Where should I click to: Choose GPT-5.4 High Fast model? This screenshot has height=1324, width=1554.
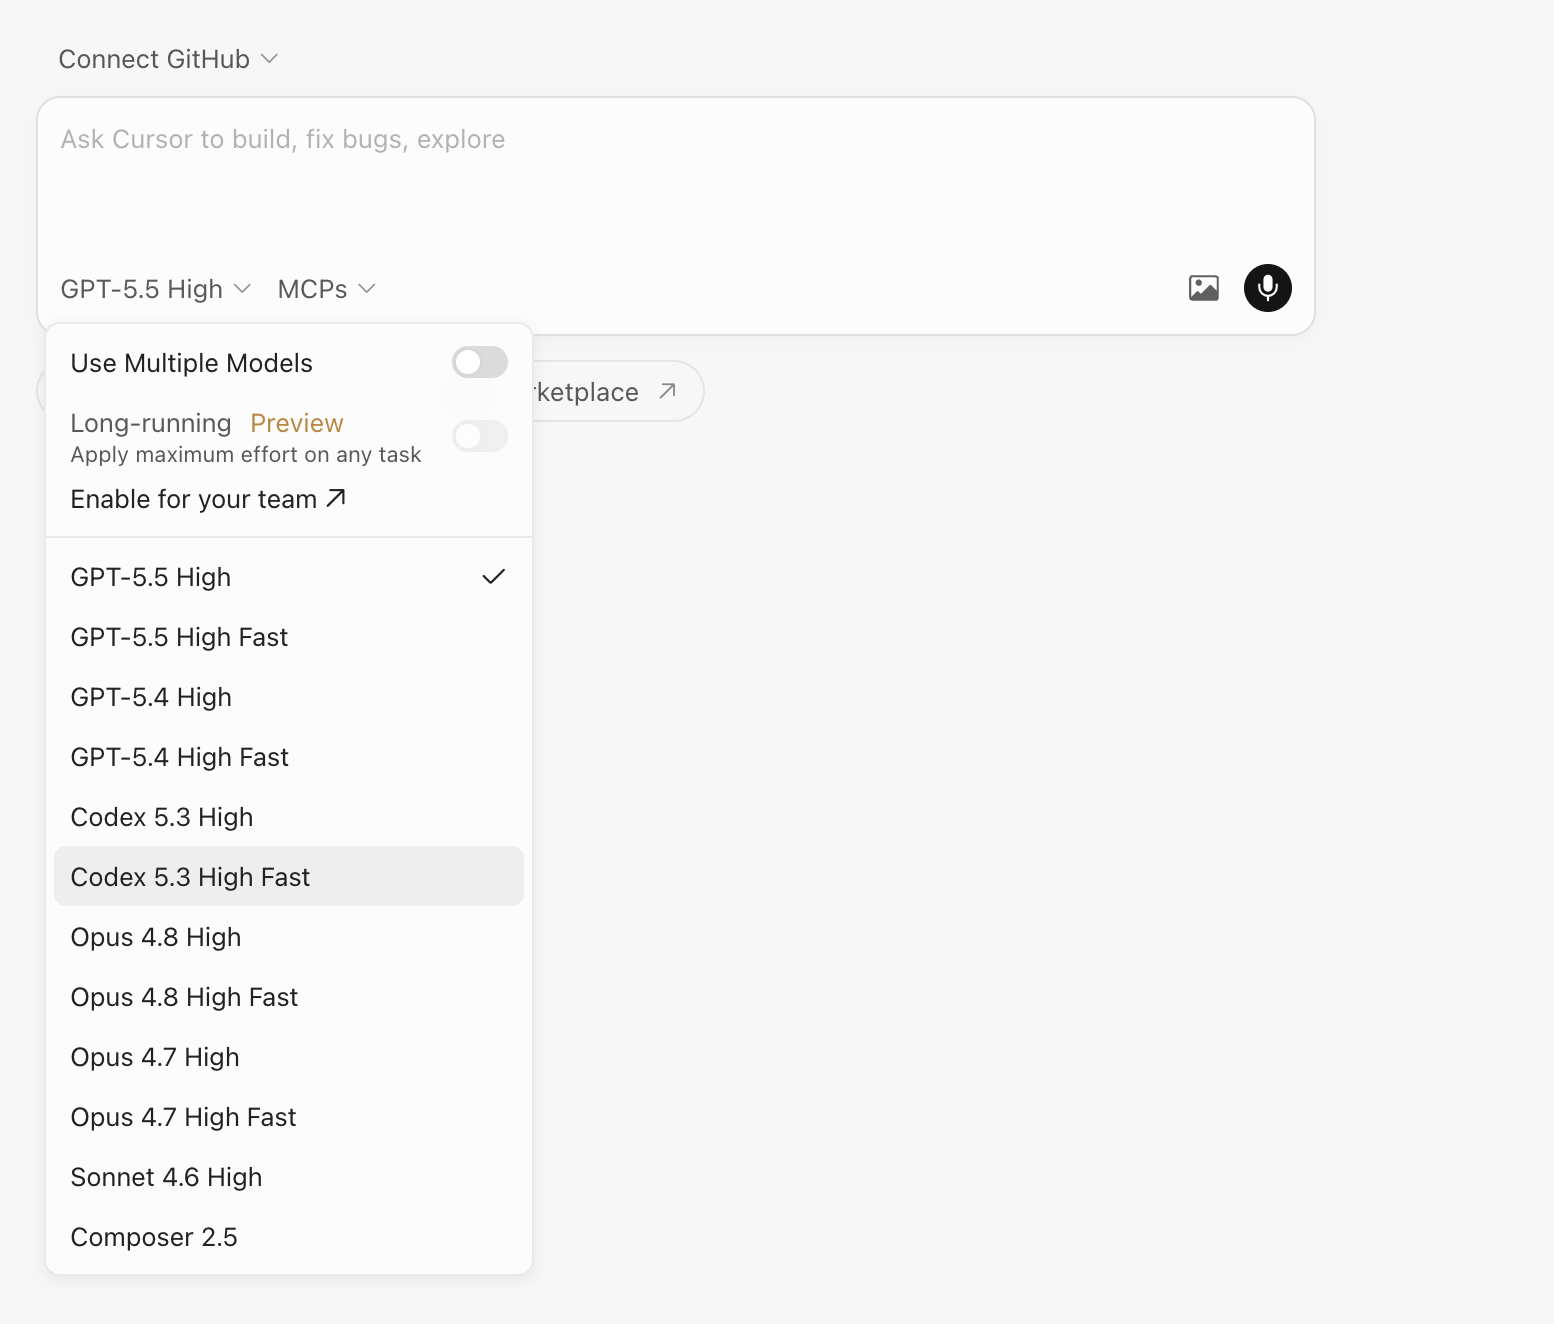289,757
